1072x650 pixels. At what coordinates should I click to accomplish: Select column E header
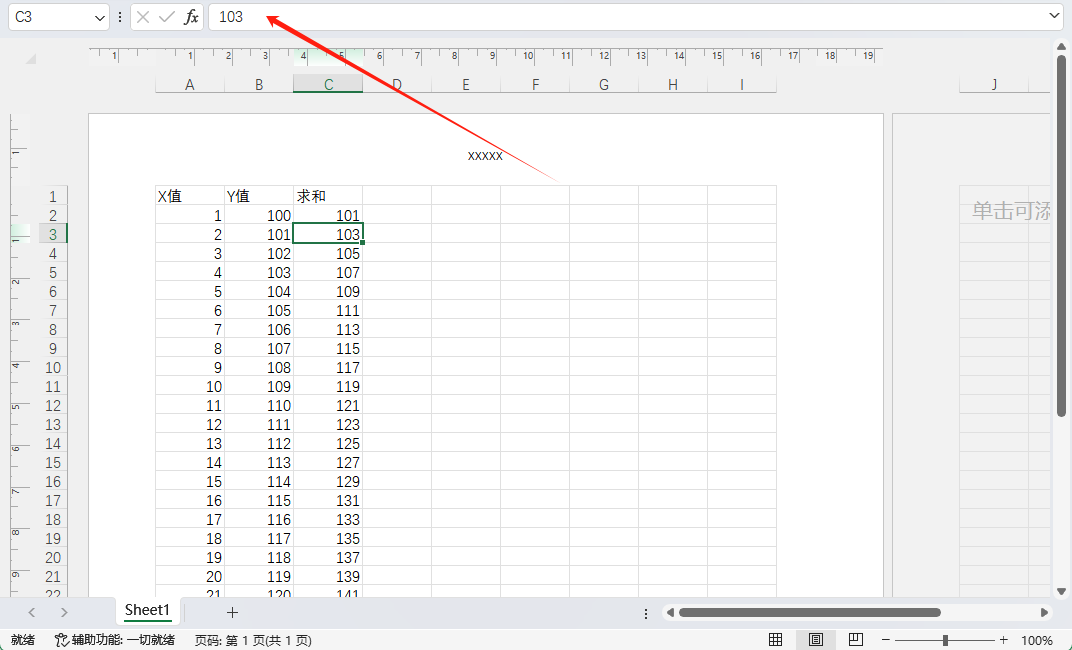pyautogui.click(x=466, y=84)
